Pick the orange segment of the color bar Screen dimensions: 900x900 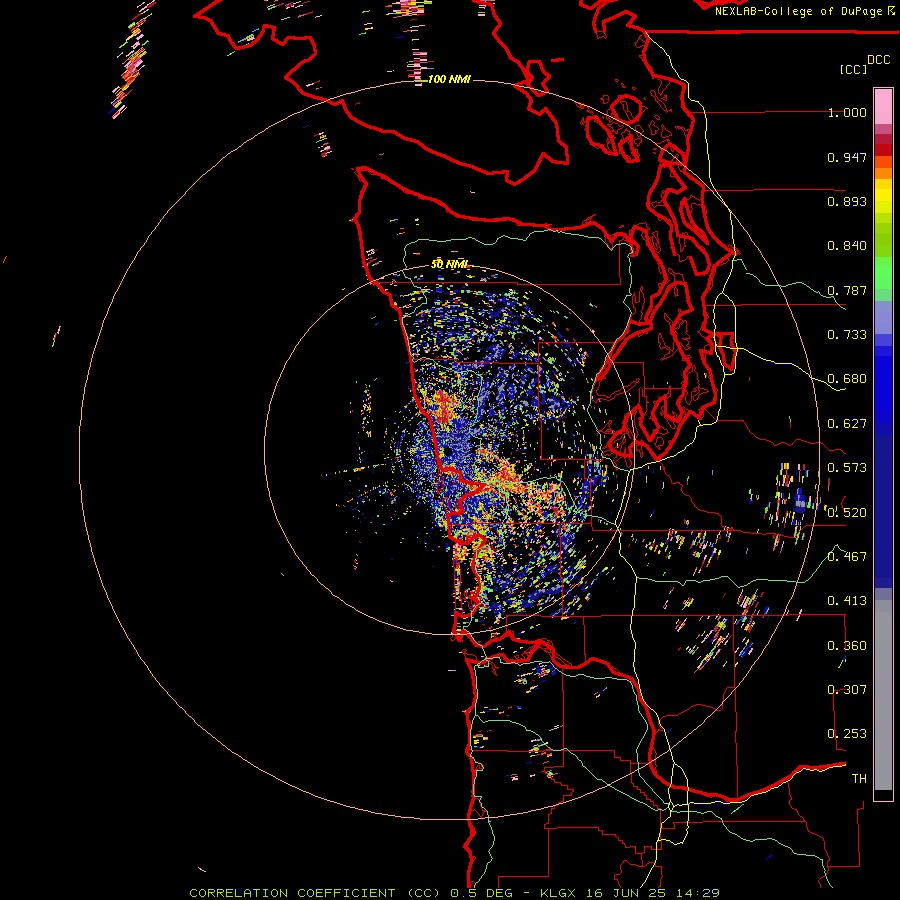[883, 168]
